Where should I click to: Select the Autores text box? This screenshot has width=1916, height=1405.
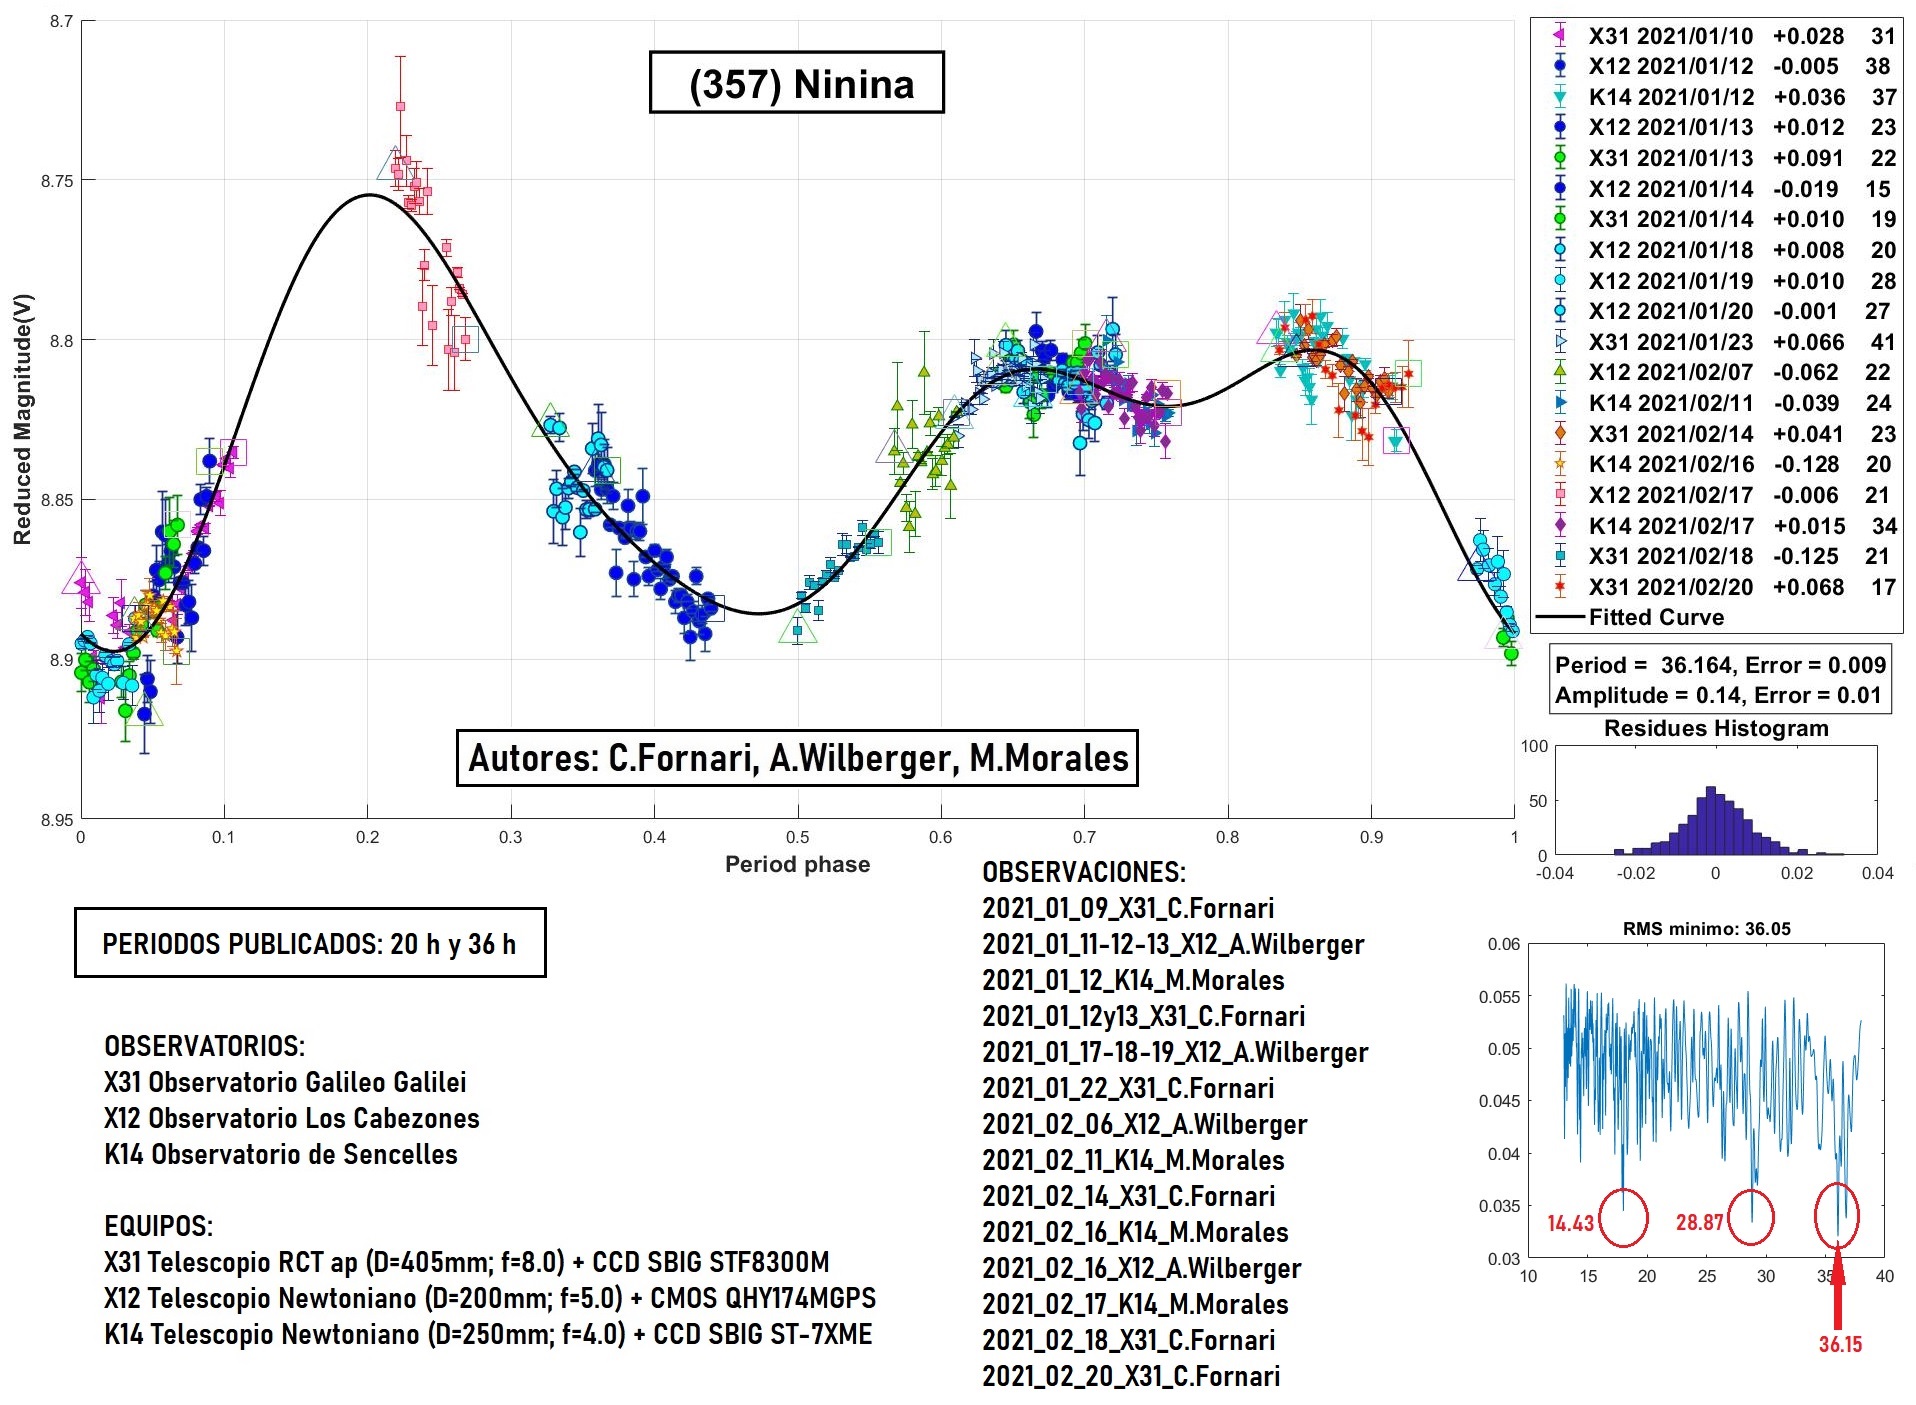(797, 758)
